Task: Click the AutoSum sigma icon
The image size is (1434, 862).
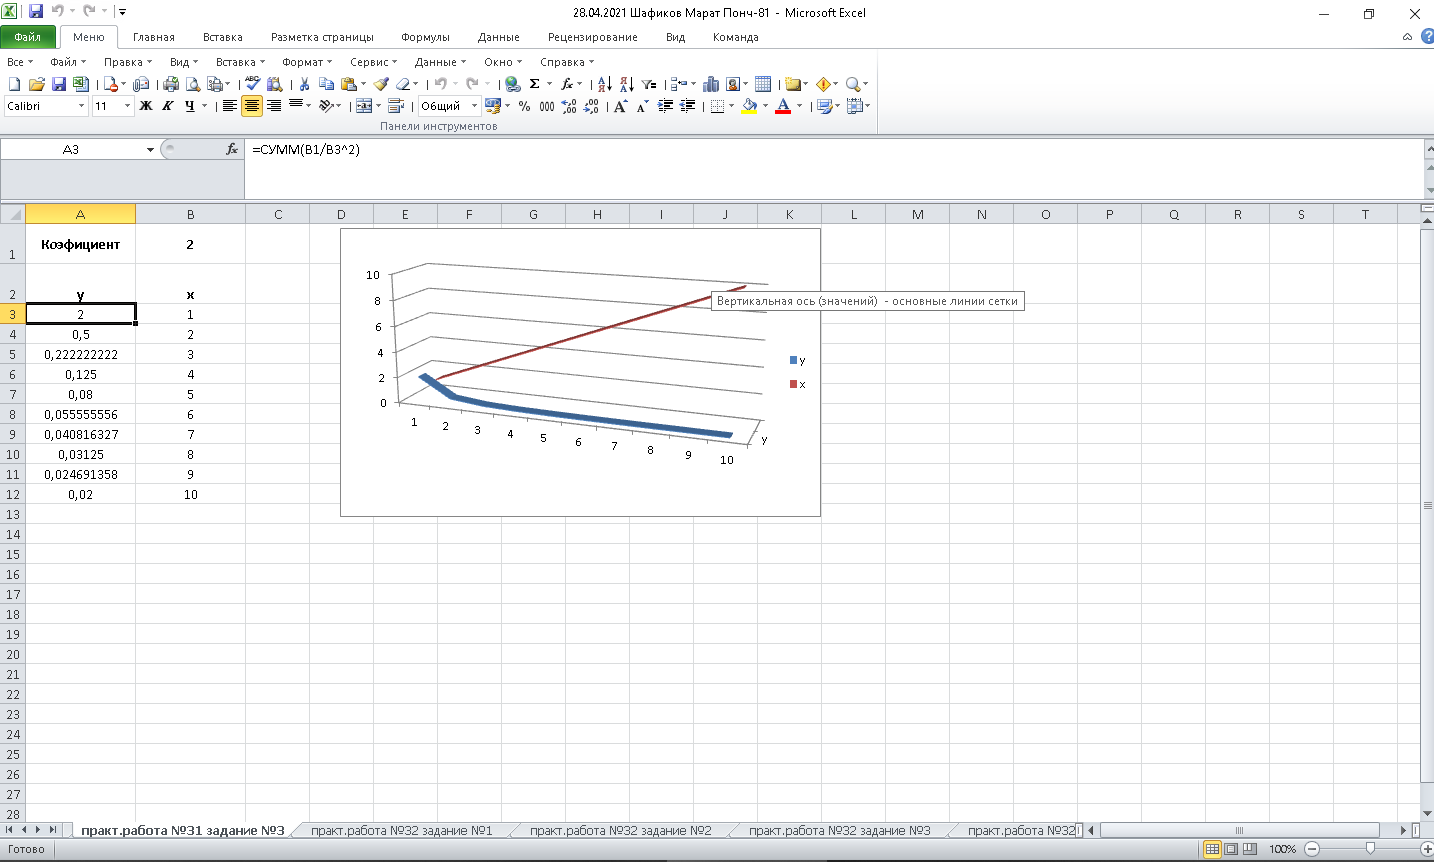Action: [x=535, y=84]
